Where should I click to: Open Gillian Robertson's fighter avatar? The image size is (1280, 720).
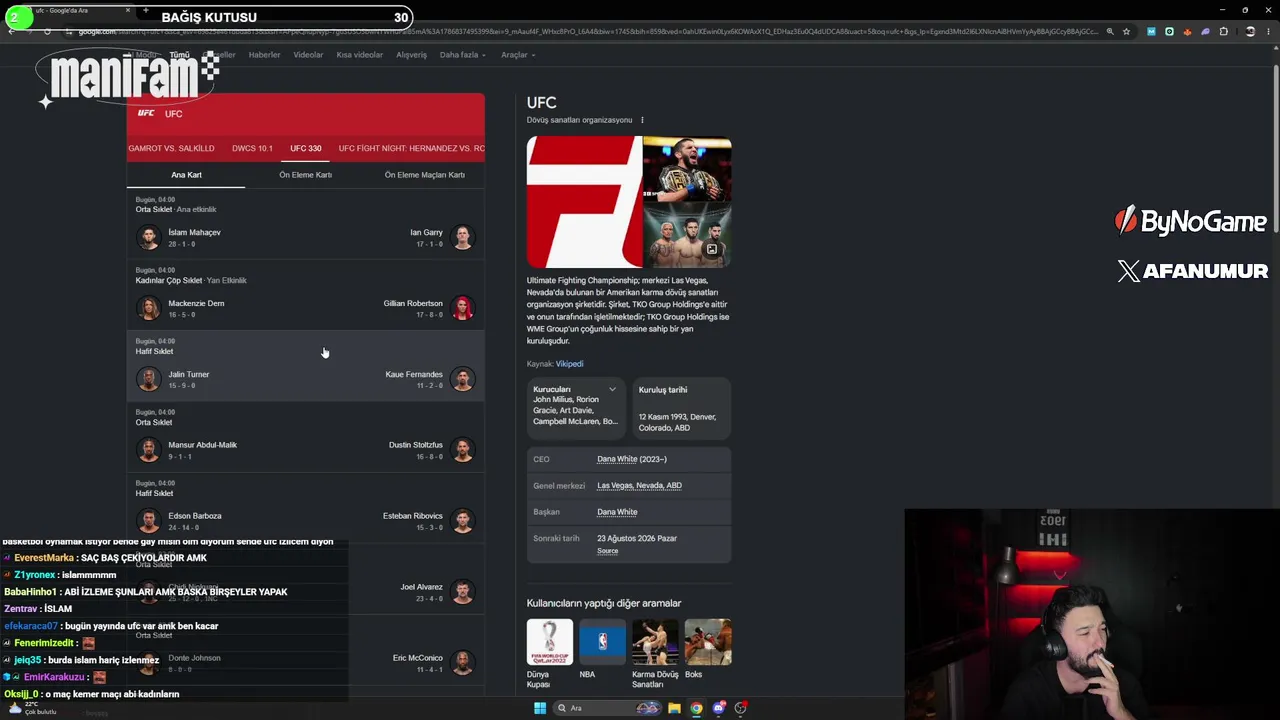tap(462, 308)
